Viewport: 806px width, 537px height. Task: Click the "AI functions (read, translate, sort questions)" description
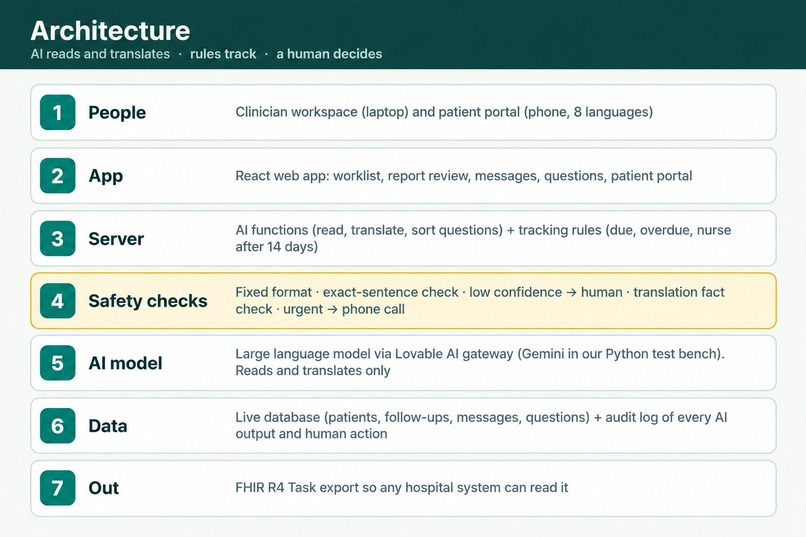pyautogui.click(x=483, y=238)
